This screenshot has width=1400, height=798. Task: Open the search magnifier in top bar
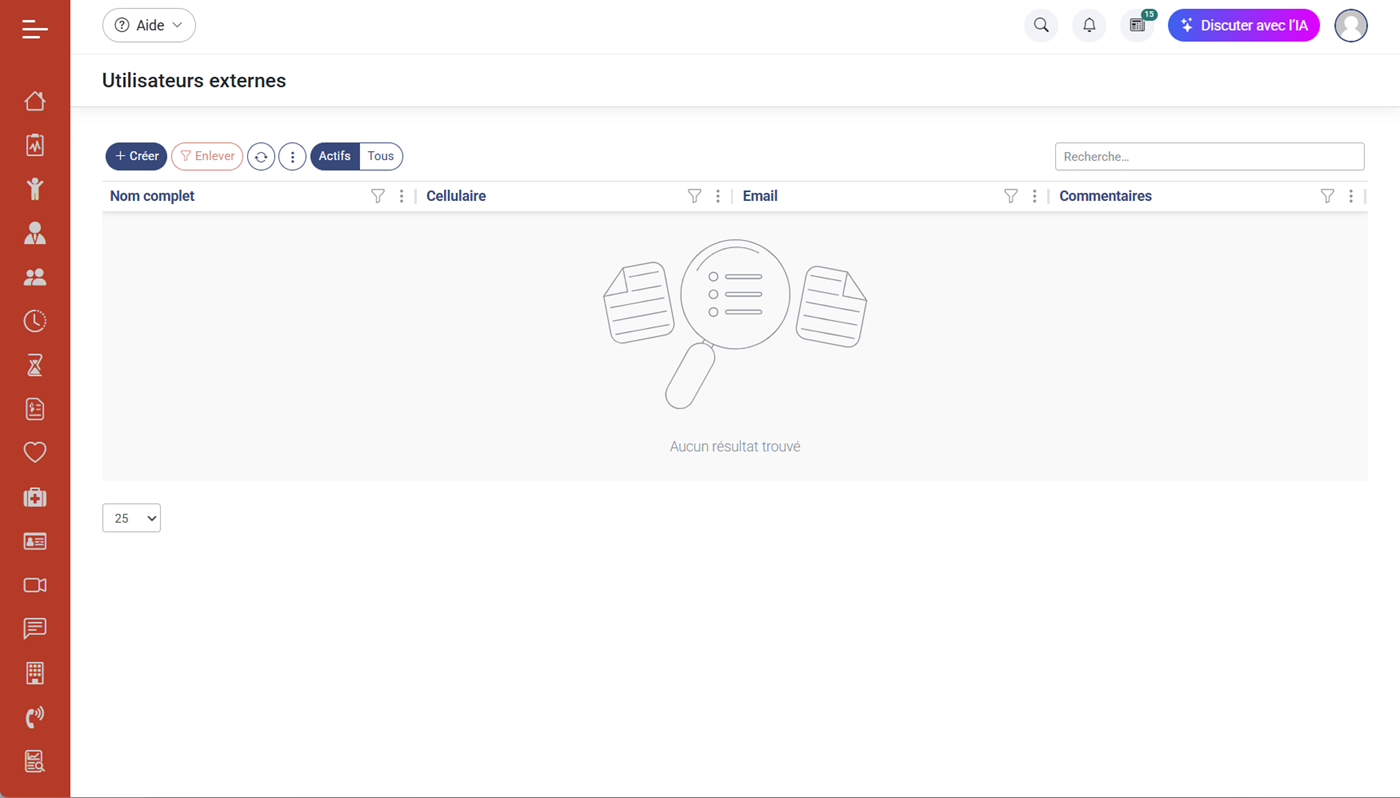click(1041, 25)
